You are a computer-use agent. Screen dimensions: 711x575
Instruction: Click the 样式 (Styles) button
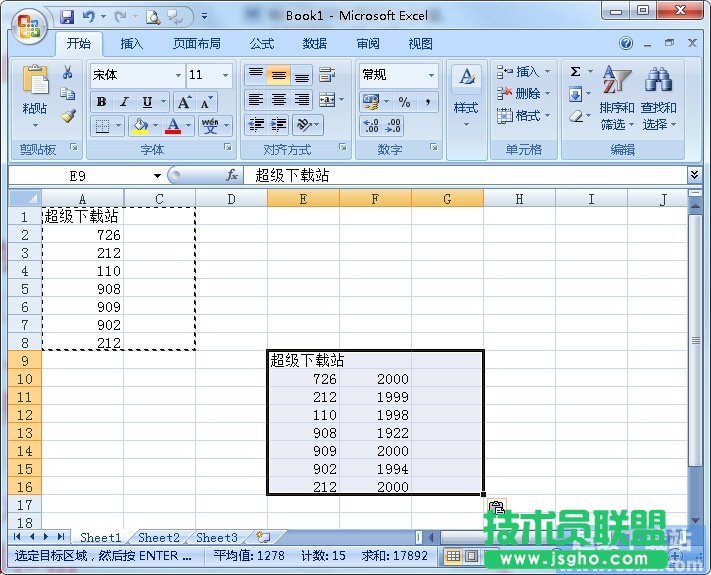pyautogui.click(x=466, y=96)
